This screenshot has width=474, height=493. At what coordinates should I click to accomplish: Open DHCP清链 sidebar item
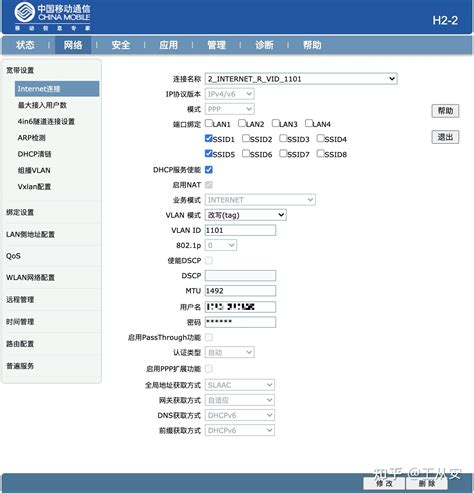34,154
